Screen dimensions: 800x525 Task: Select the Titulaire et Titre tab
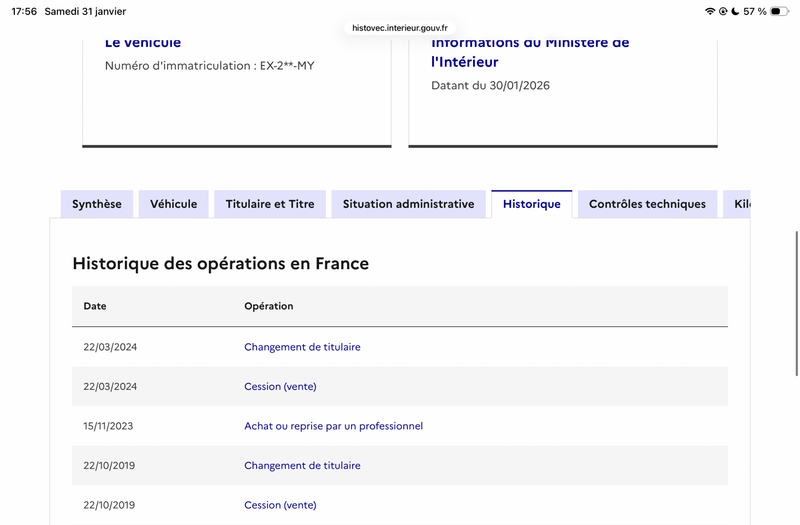coord(270,204)
